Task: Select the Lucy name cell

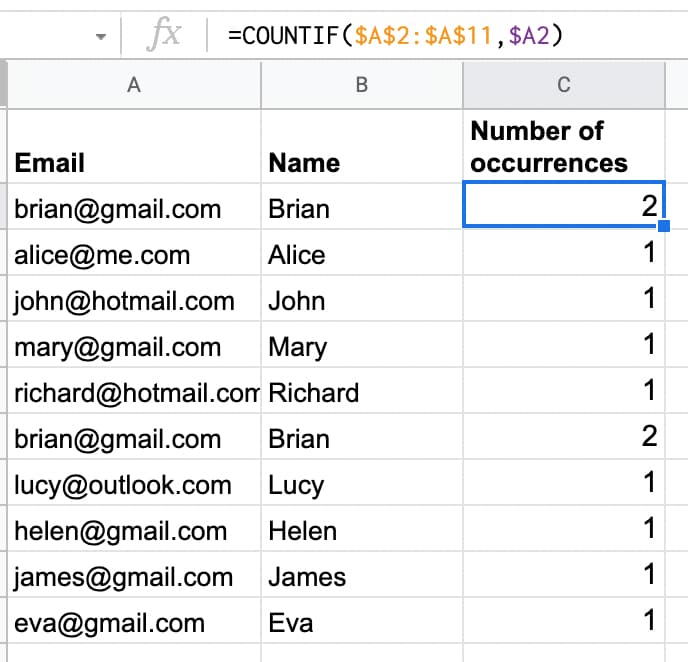Action: 362,483
